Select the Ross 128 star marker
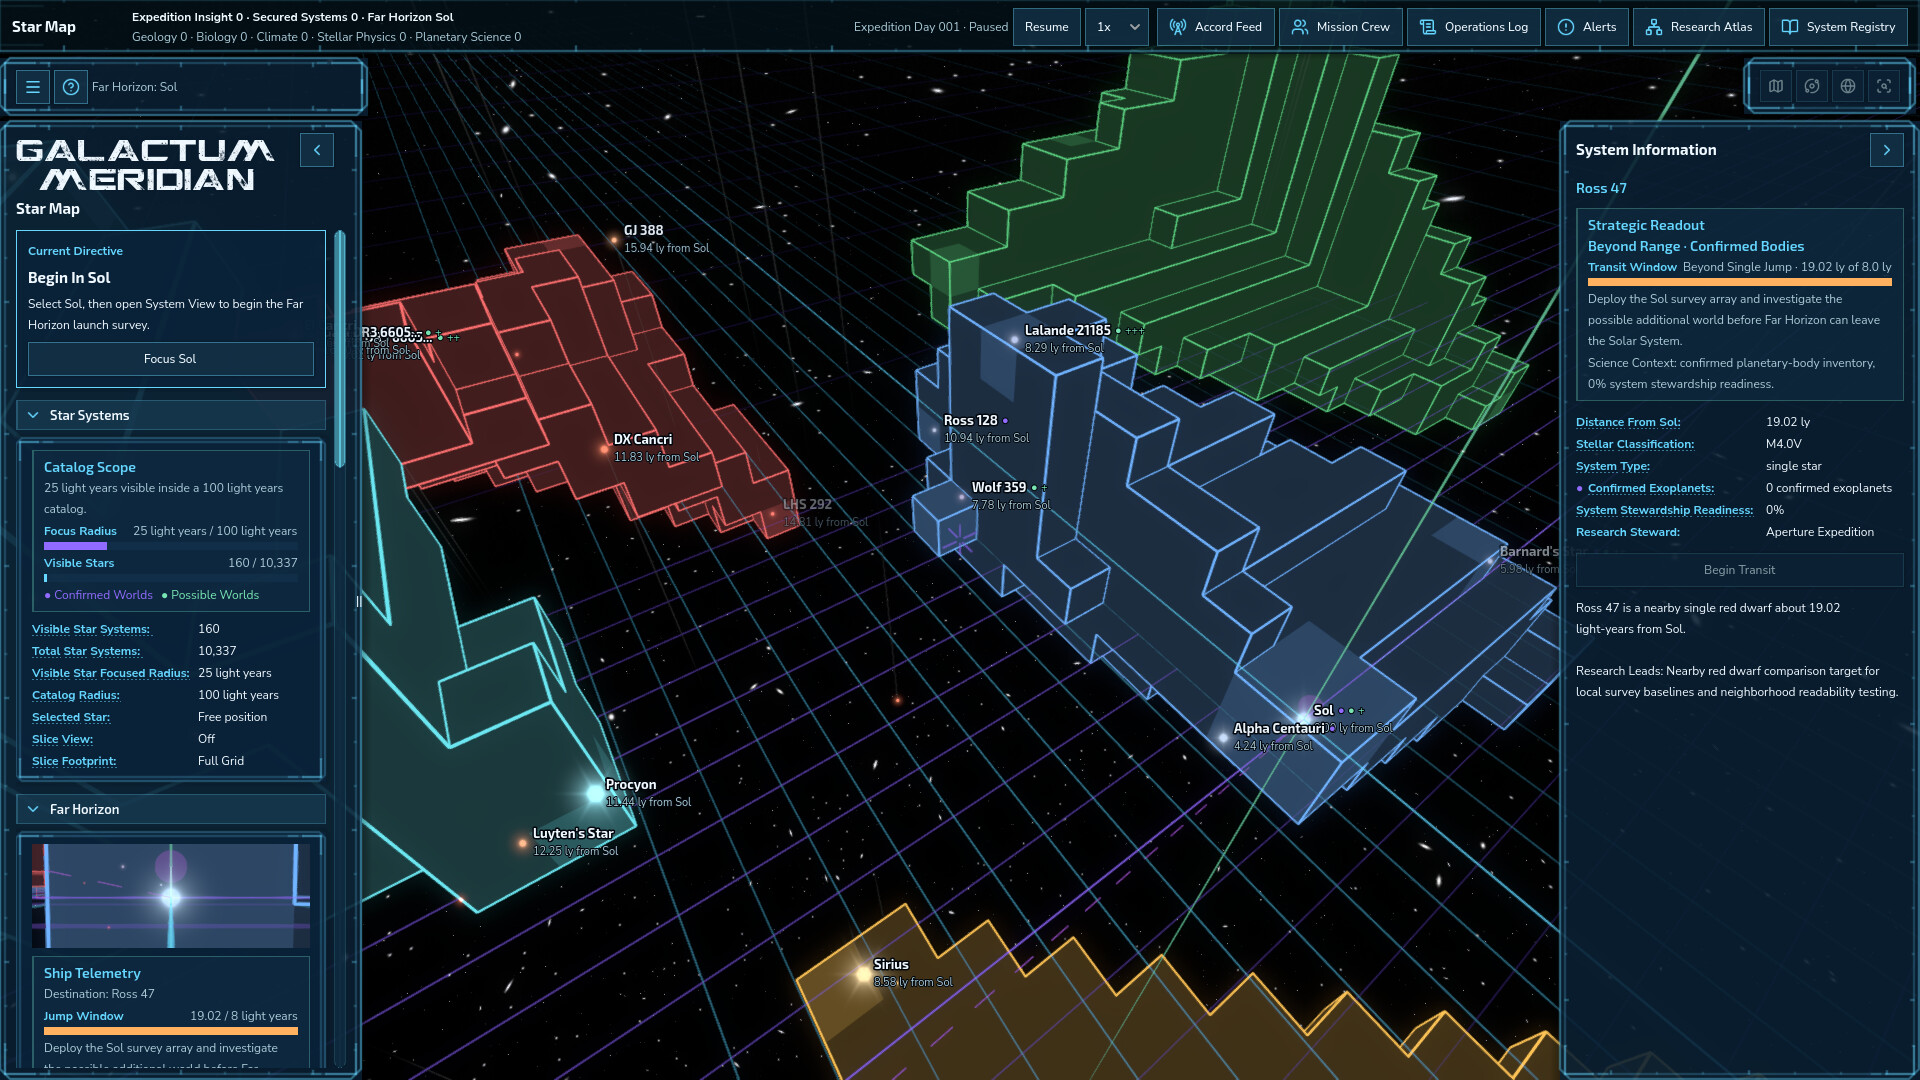Viewport: 1920px width, 1080px height. (x=933, y=429)
